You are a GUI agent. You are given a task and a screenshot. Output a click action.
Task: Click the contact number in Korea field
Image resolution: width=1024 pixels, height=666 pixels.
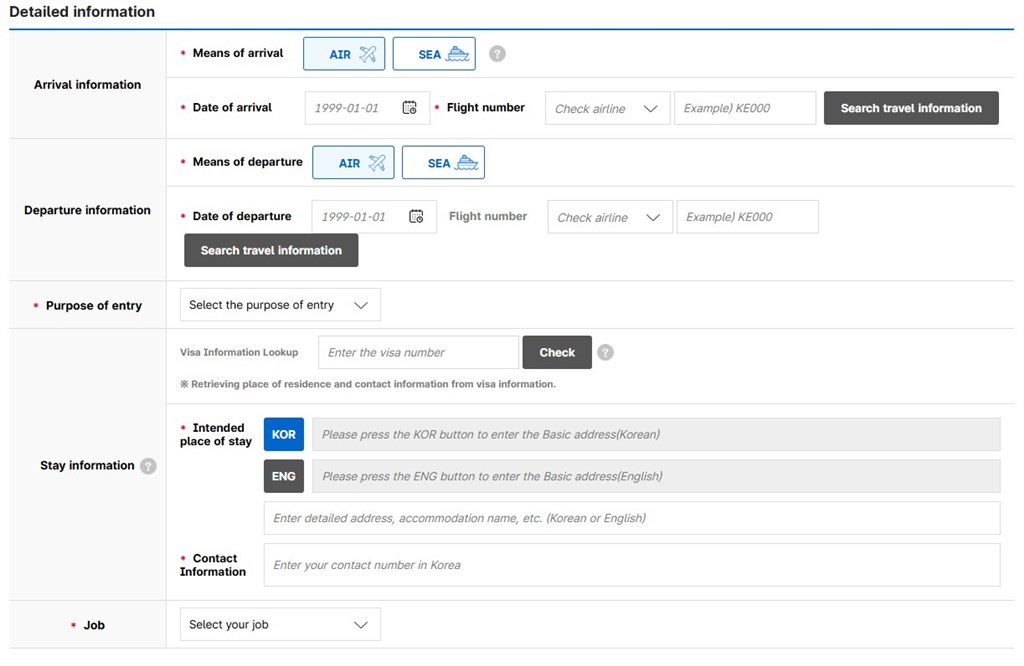pos(631,565)
